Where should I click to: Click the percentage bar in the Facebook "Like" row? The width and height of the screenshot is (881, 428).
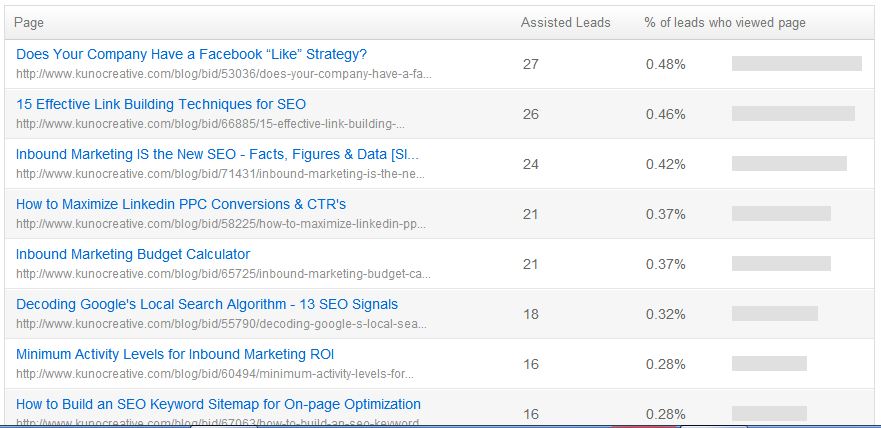(x=796, y=64)
